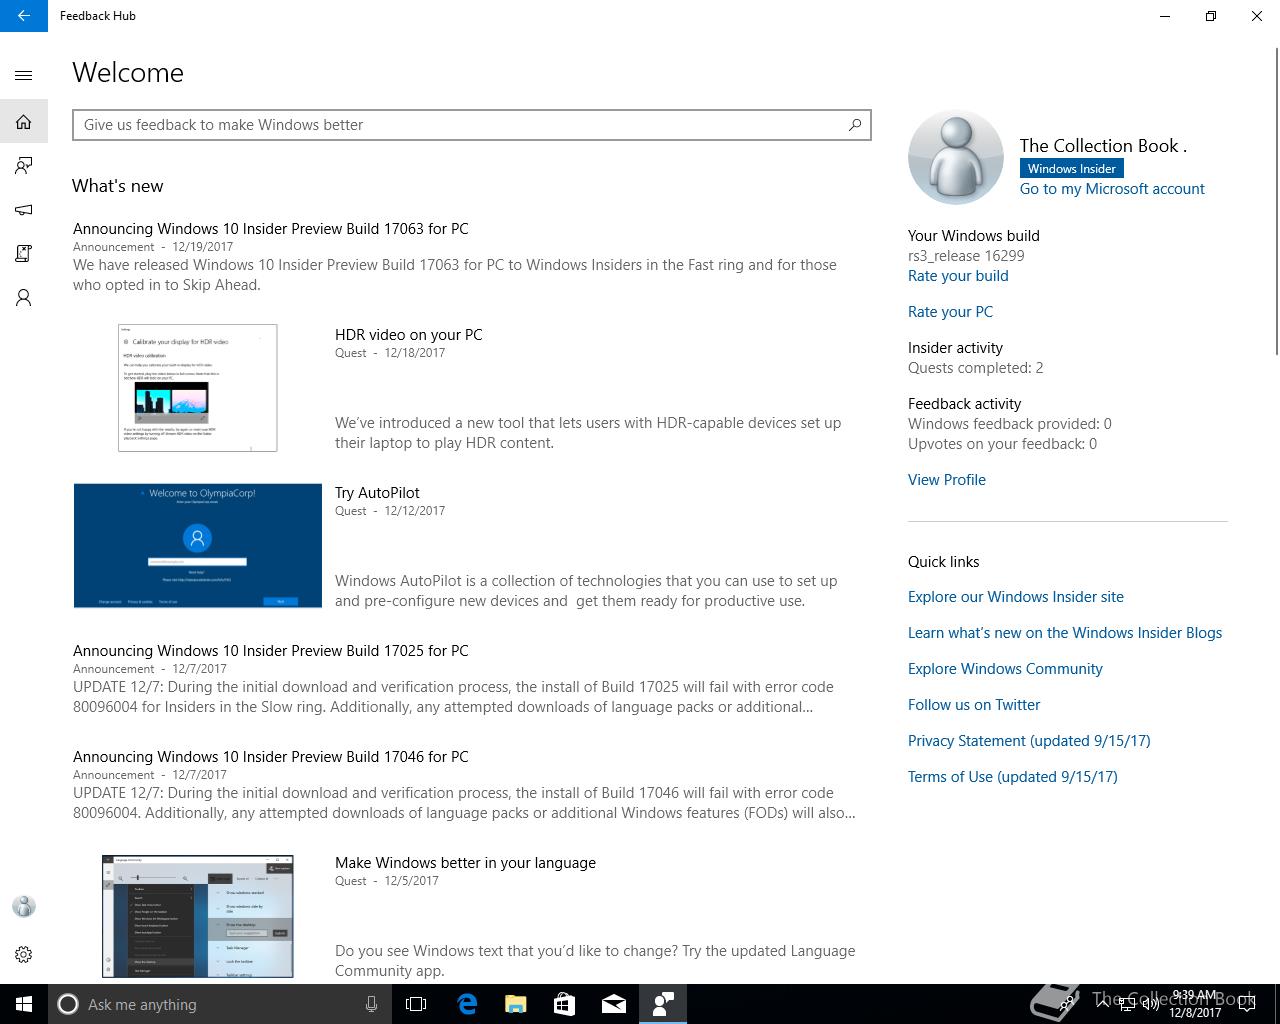Open the View Profile link
Image resolution: width=1280 pixels, height=1024 pixels.
(x=947, y=480)
